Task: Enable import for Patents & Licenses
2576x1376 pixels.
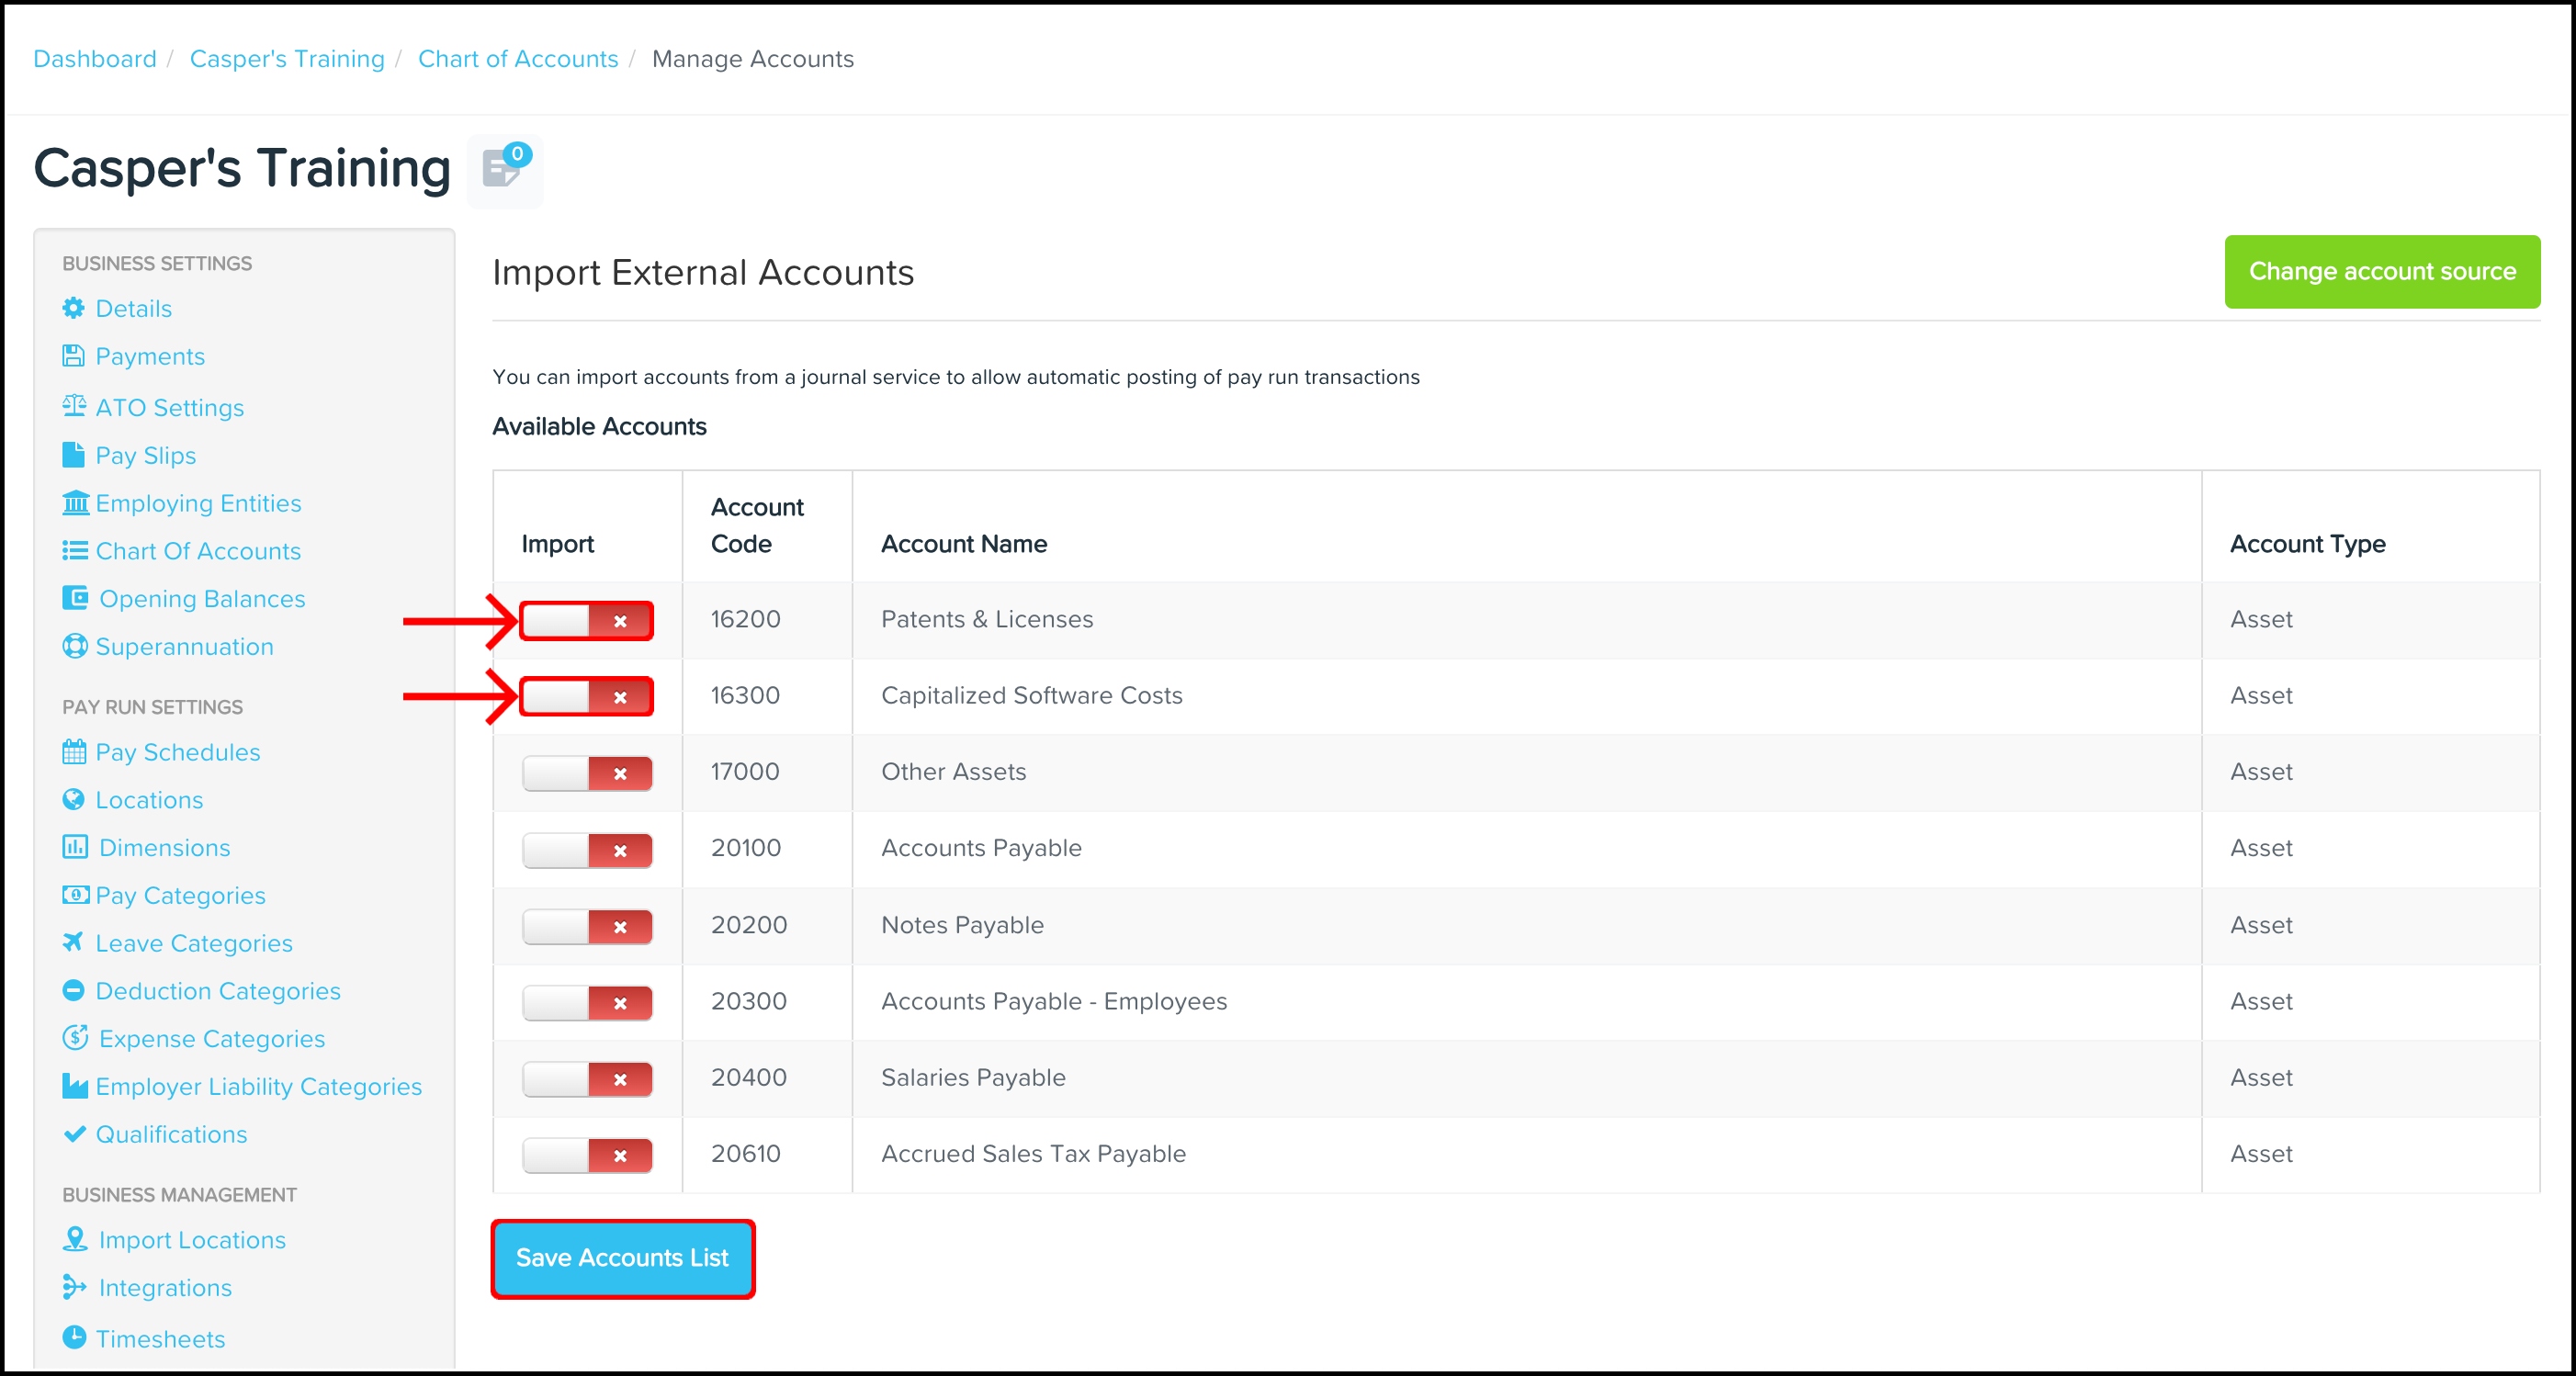Action: (587, 621)
